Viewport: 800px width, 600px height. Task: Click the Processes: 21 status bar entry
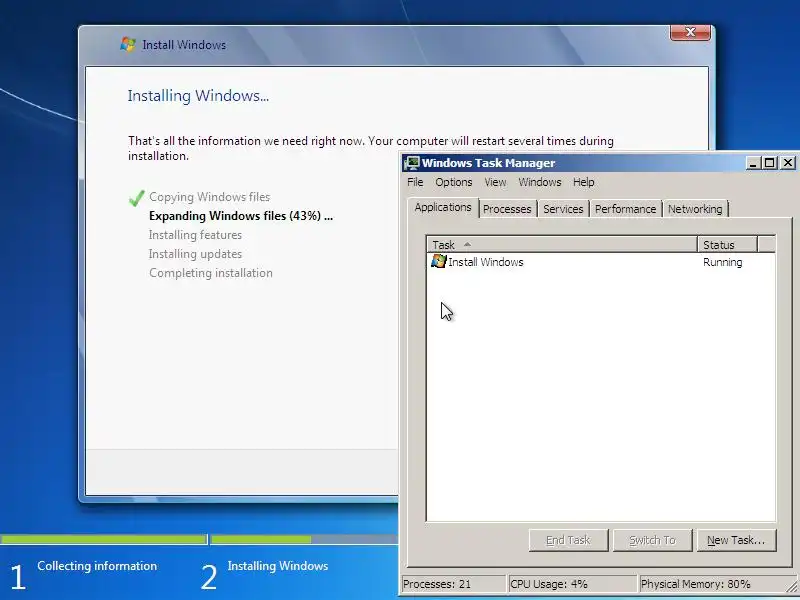(454, 584)
